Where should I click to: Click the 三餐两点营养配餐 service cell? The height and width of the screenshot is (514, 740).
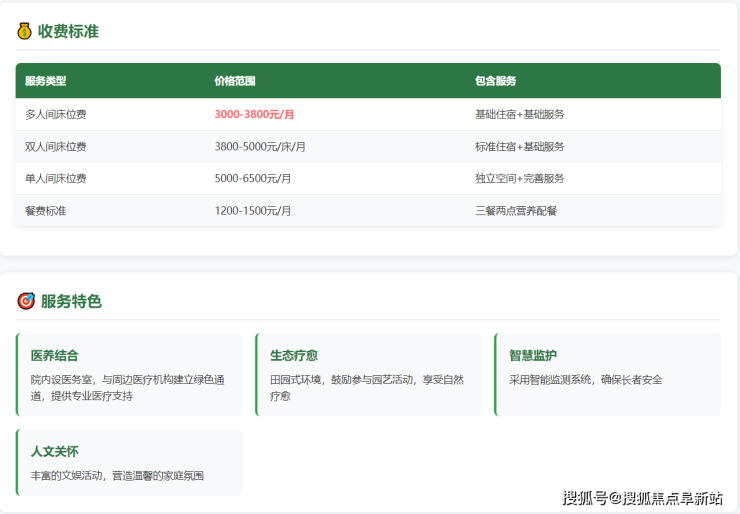tap(516, 211)
